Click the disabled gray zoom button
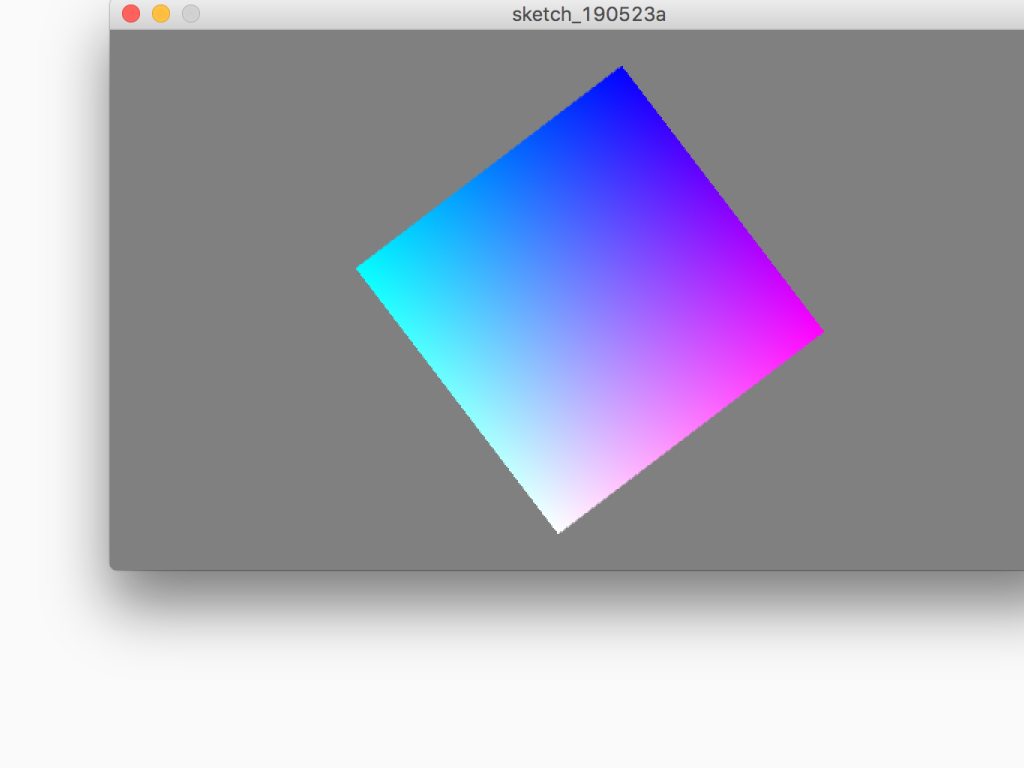The image size is (1024, 768). 191,14
